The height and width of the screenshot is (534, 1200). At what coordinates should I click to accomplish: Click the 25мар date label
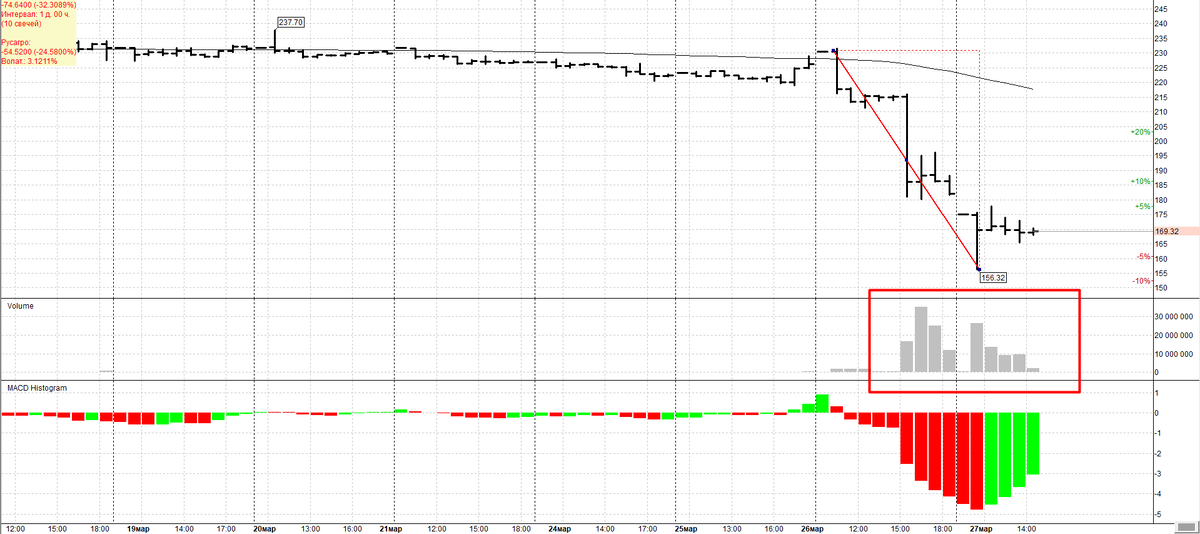[686, 527]
